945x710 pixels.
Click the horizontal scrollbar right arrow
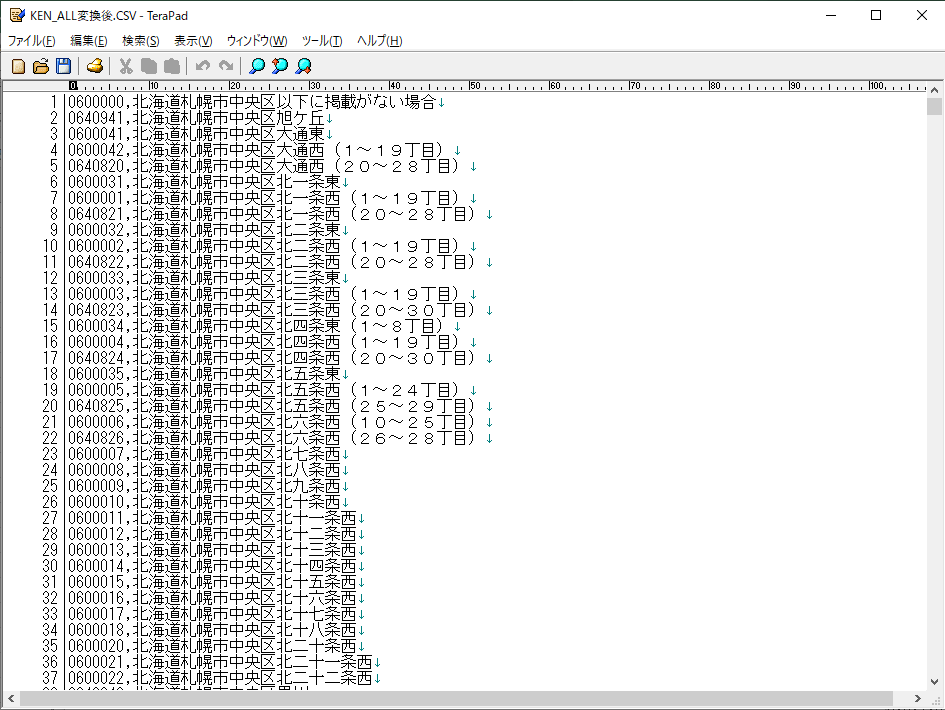[918, 699]
